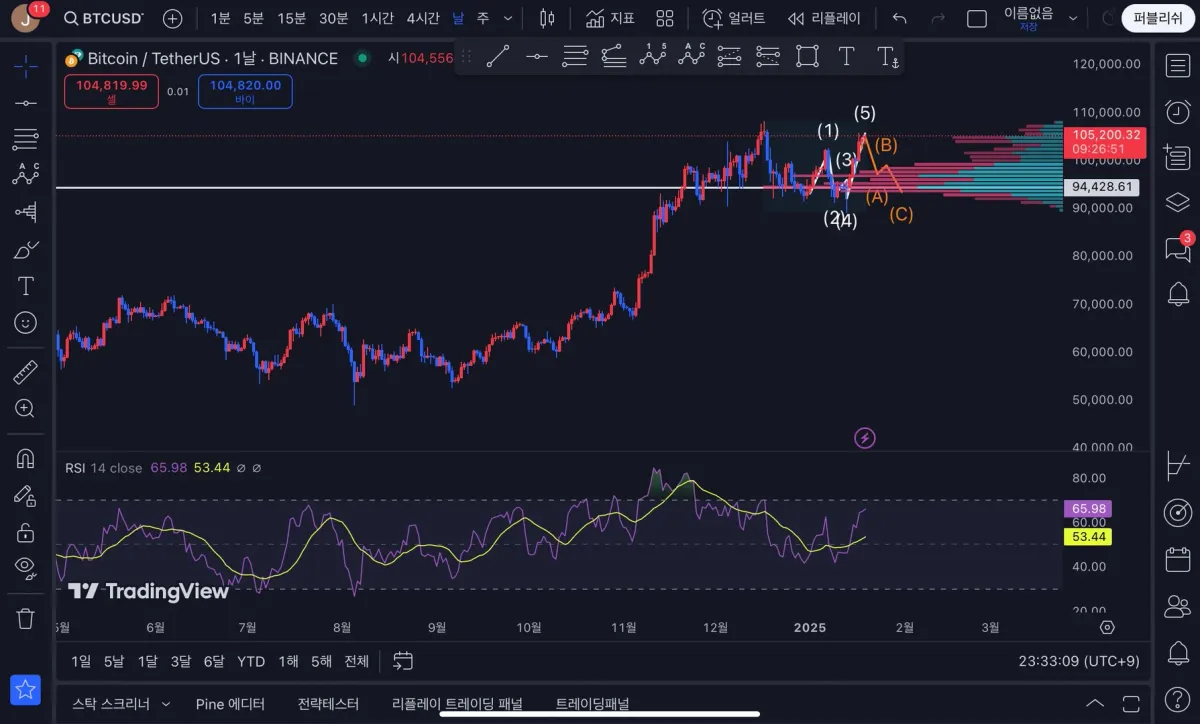Open the alerts clock panel in right sidebar
The height and width of the screenshot is (724, 1200).
tap(1178, 111)
